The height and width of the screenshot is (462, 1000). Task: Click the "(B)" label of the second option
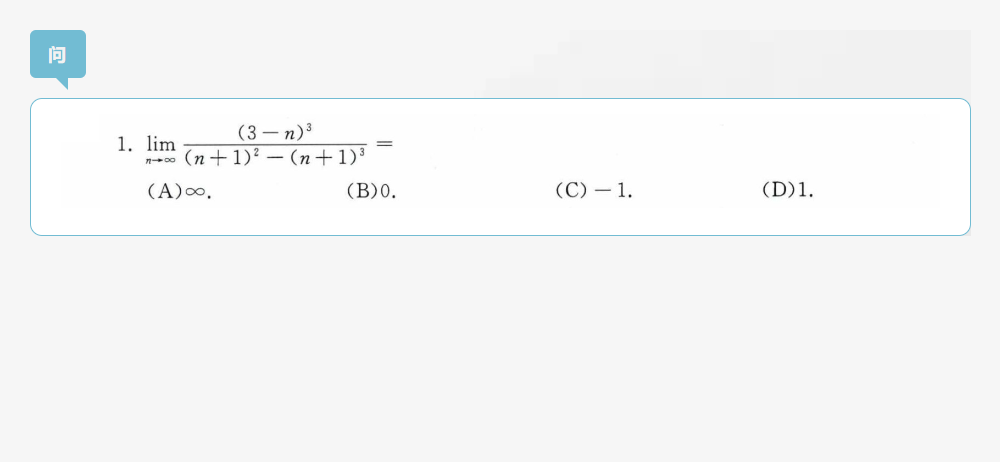(x=363, y=191)
